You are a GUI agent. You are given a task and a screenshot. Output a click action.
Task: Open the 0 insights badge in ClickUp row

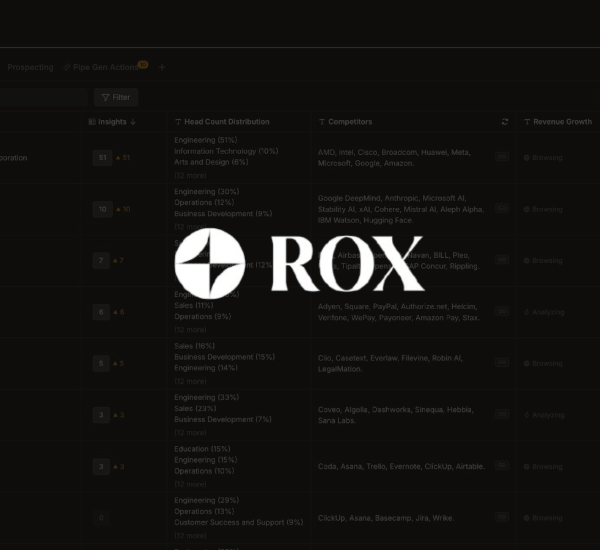coord(101,518)
